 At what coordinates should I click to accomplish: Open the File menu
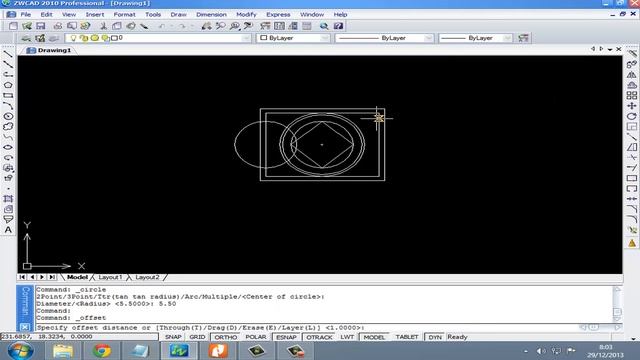[26, 15]
